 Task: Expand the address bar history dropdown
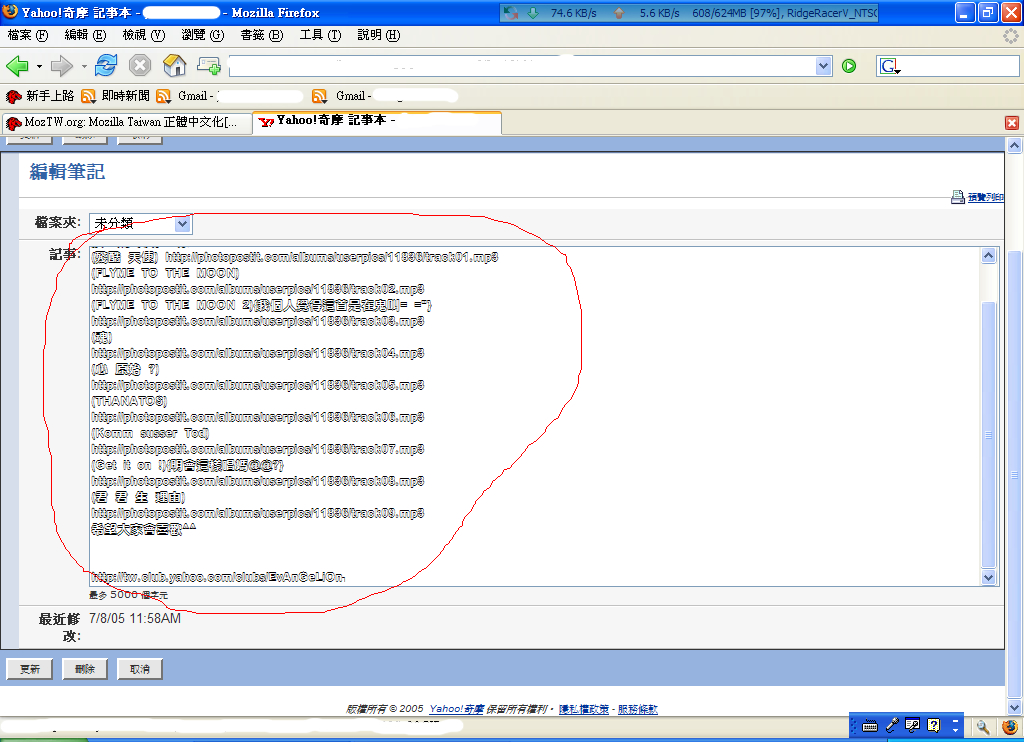click(x=824, y=66)
